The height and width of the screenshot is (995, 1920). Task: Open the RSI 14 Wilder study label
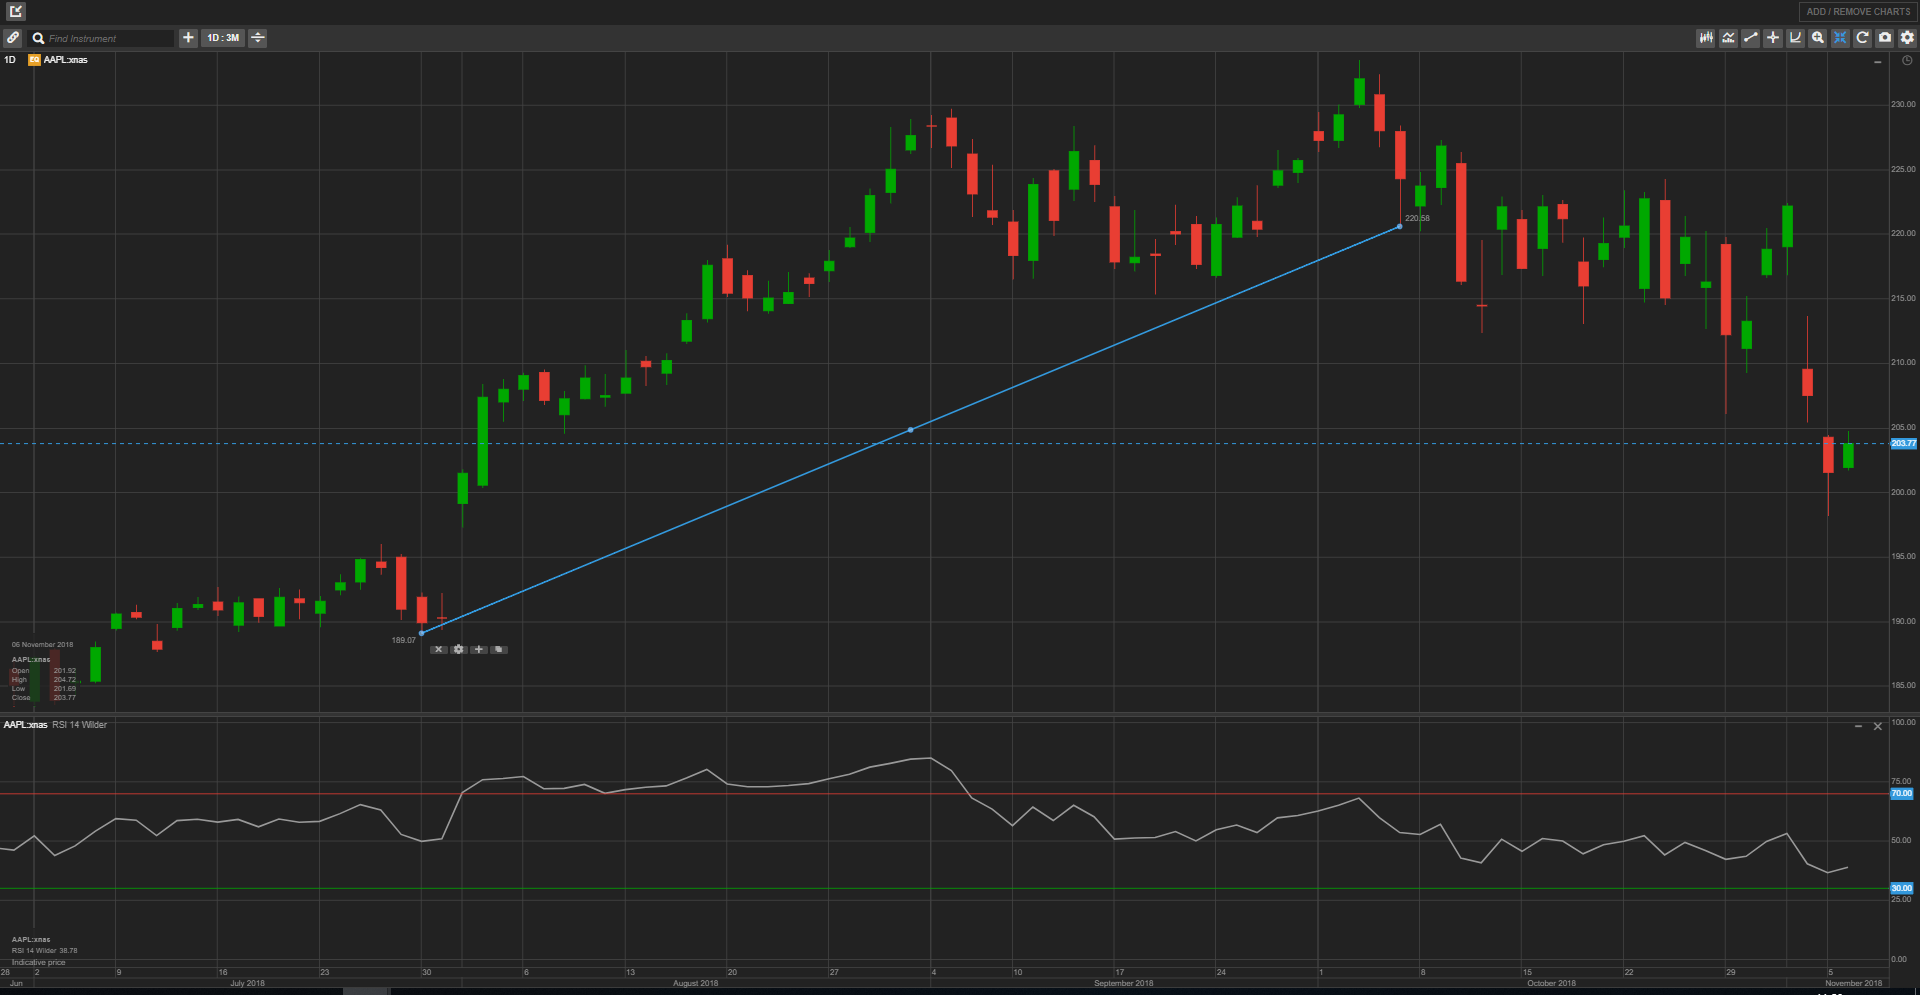click(79, 725)
